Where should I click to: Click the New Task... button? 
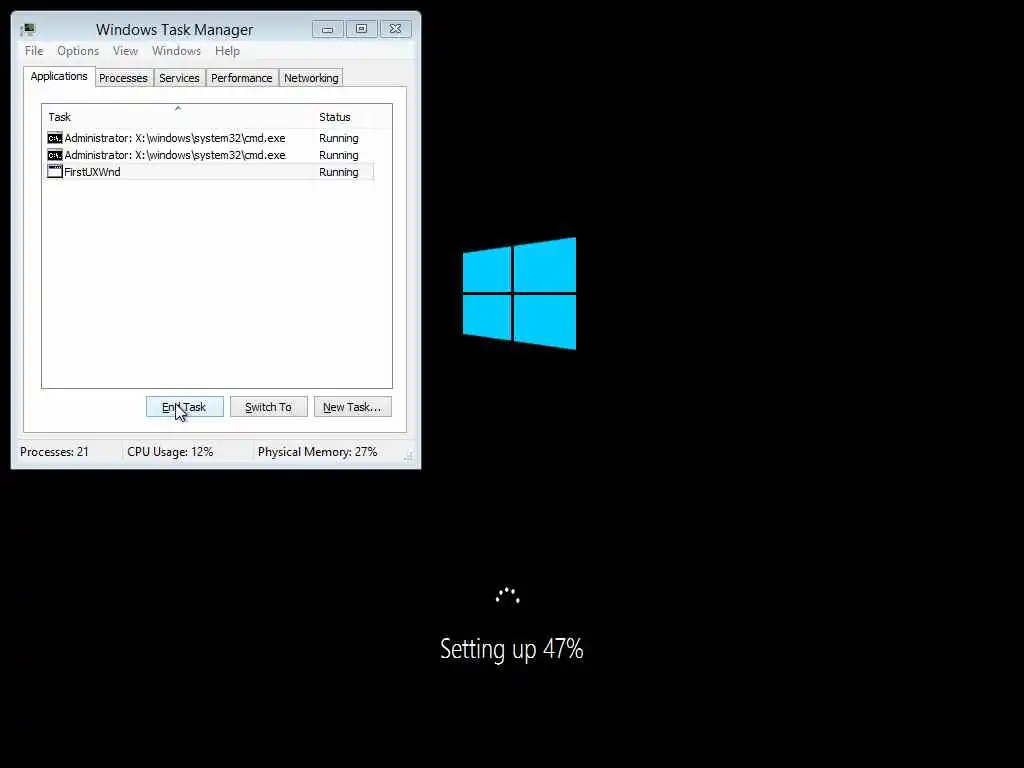(353, 407)
